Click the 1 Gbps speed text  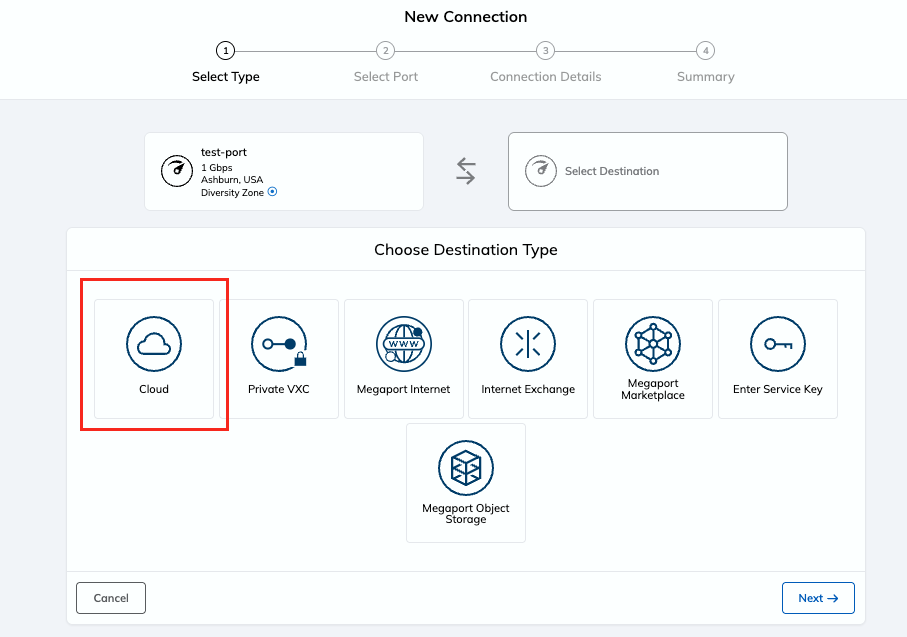tap(217, 167)
